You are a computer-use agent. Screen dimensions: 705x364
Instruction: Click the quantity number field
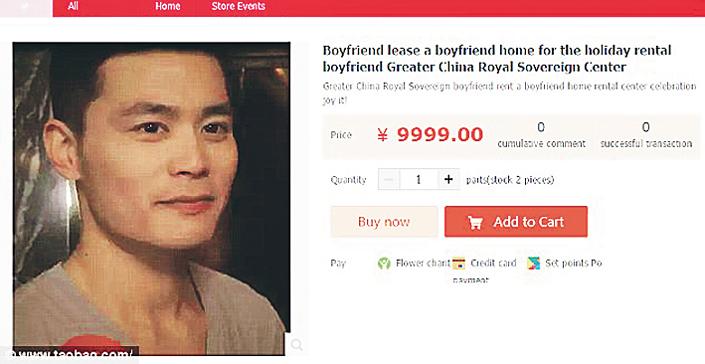(419, 180)
